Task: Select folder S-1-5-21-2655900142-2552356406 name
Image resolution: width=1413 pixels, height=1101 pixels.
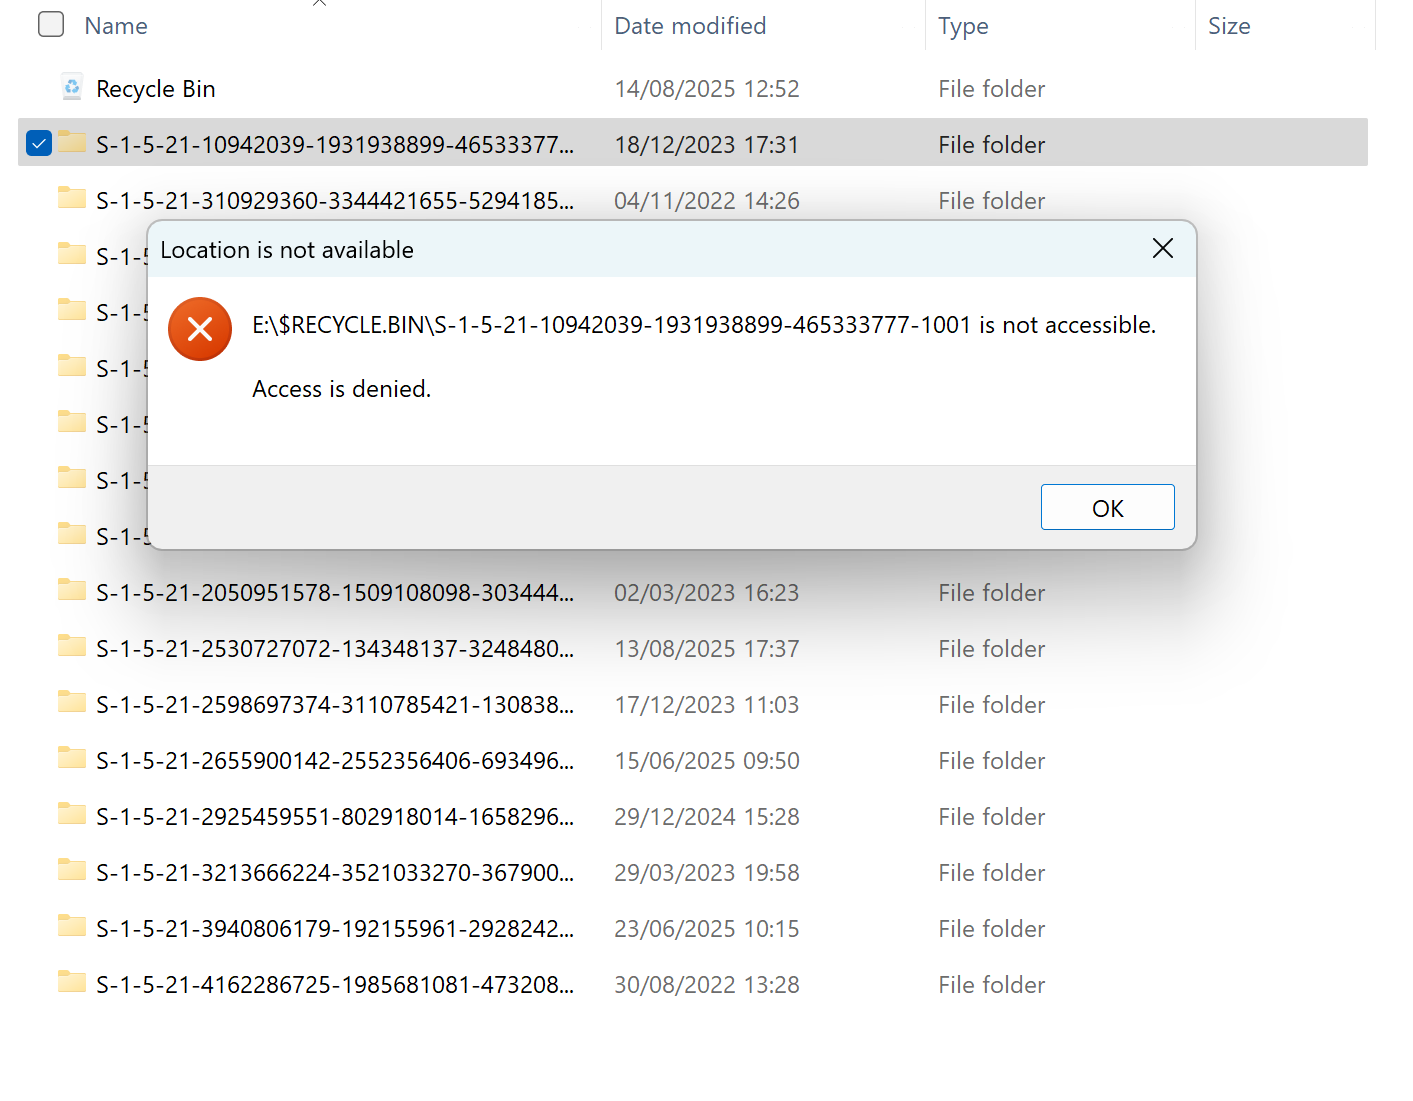Action: click(x=335, y=761)
